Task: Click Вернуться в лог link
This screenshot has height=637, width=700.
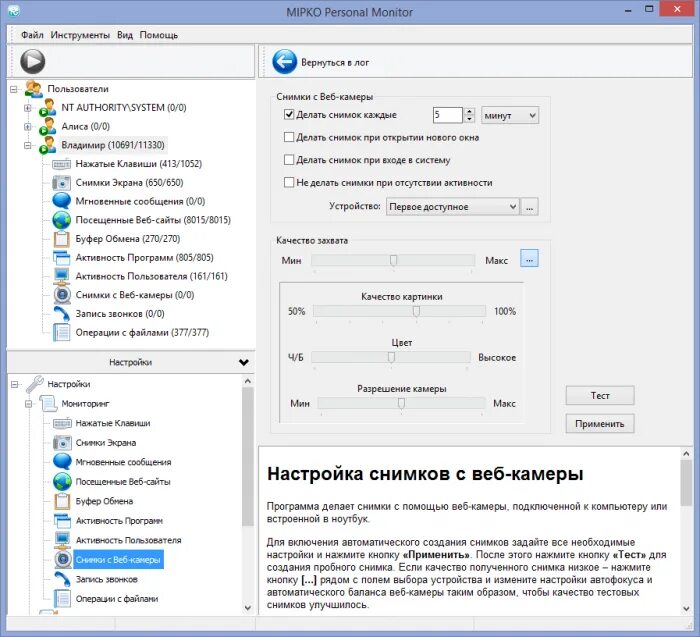Action: tap(335, 62)
